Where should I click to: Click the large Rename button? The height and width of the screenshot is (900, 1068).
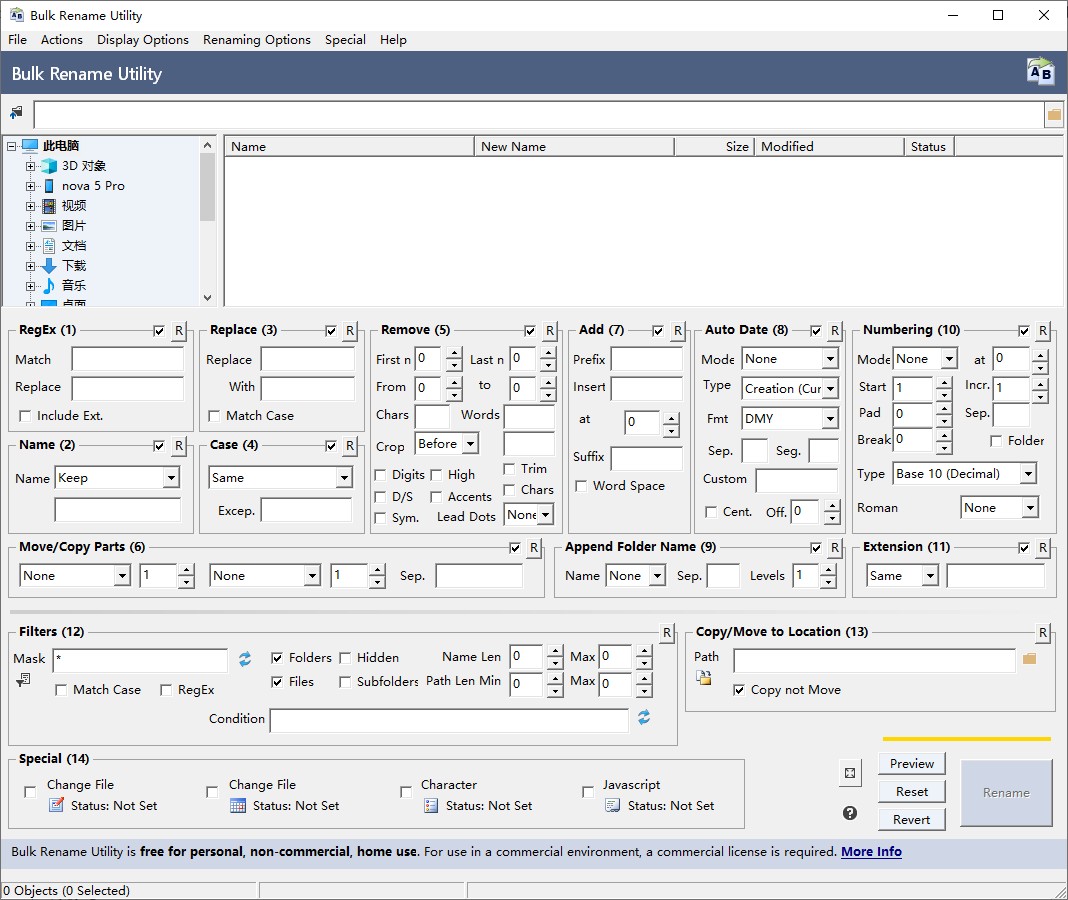[x=1006, y=793]
